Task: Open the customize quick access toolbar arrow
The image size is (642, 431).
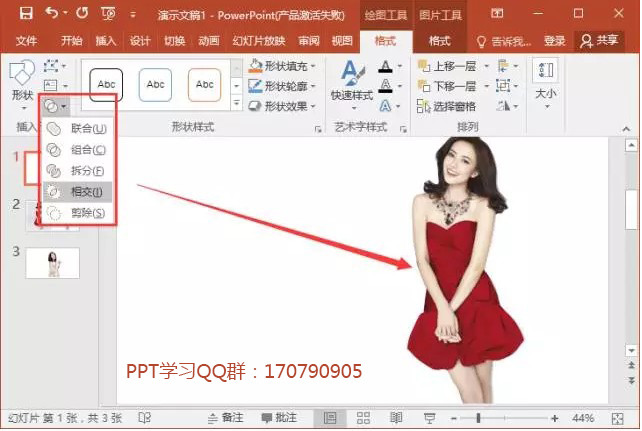Action: (x=133, y=15)
